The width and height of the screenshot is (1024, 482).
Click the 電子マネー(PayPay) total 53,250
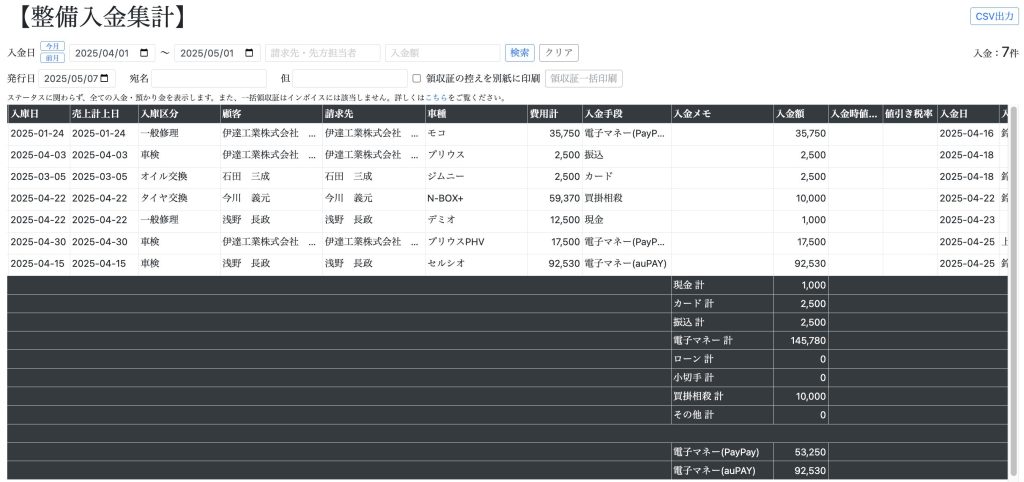[x=801, y=452]
